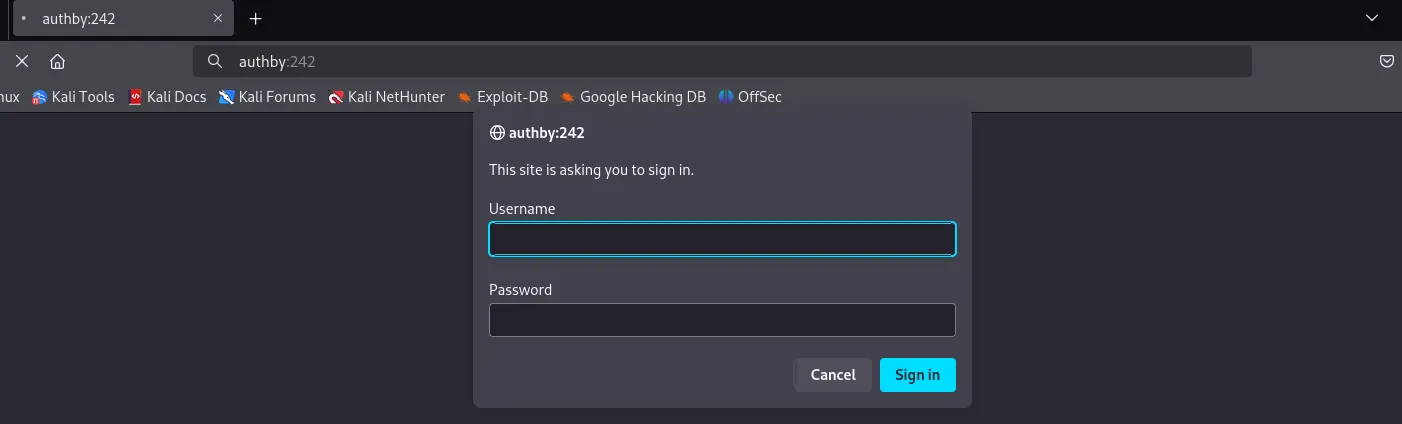Stop loading the page
The height and width of the screenshot is (424, 1402).
[x=21, y=61]
